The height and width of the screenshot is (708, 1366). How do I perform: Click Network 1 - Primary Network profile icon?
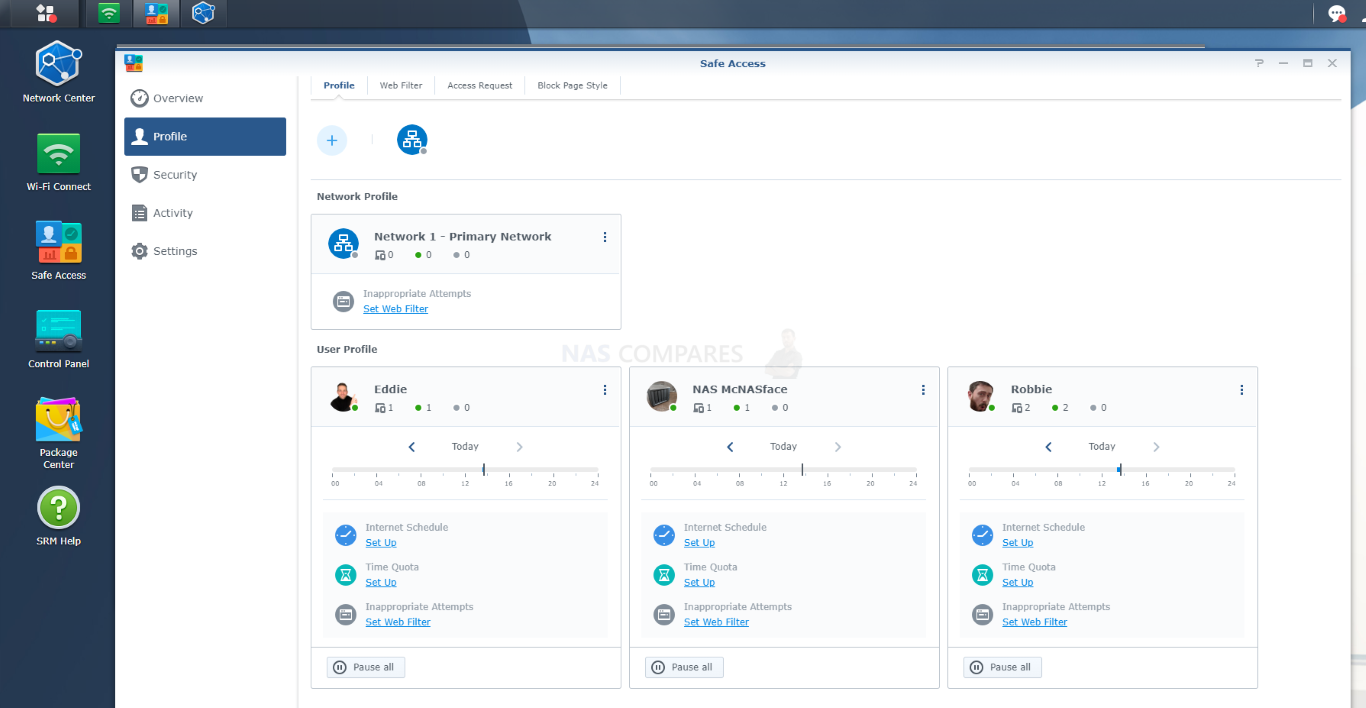click(x=344, y=243)
